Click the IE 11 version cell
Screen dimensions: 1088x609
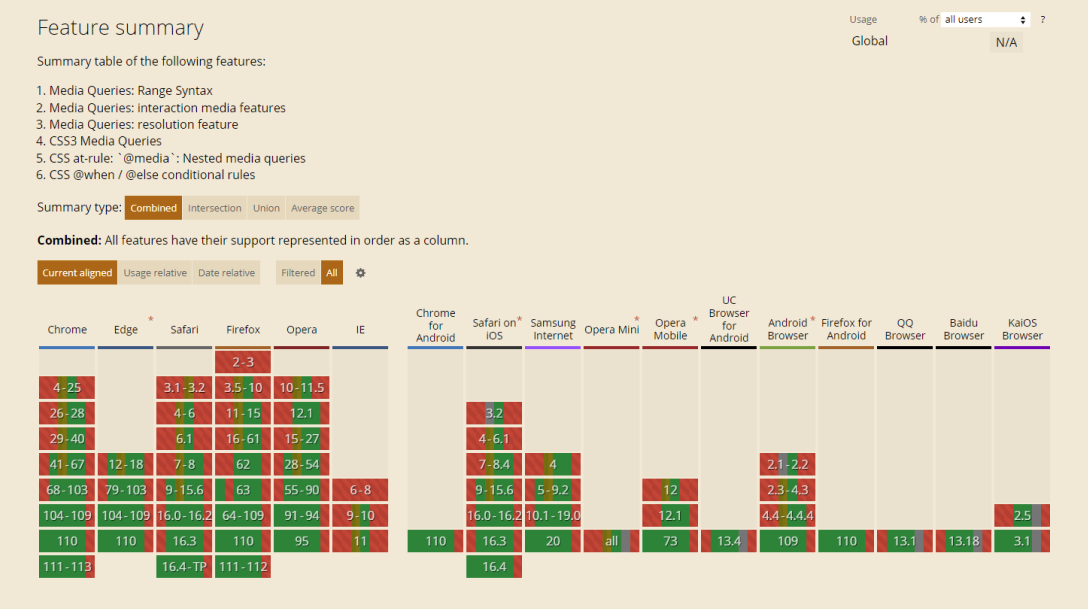[x=360, y=541]
